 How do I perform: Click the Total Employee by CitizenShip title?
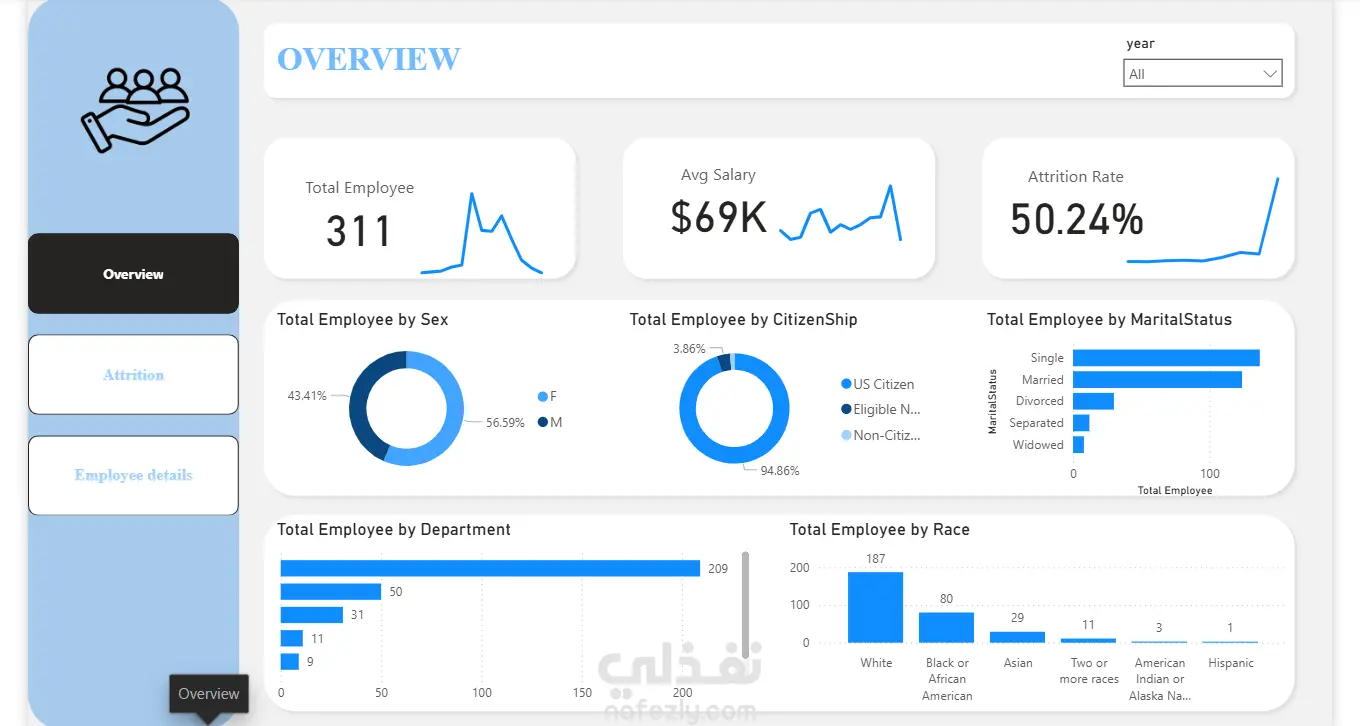coord(743,320)
